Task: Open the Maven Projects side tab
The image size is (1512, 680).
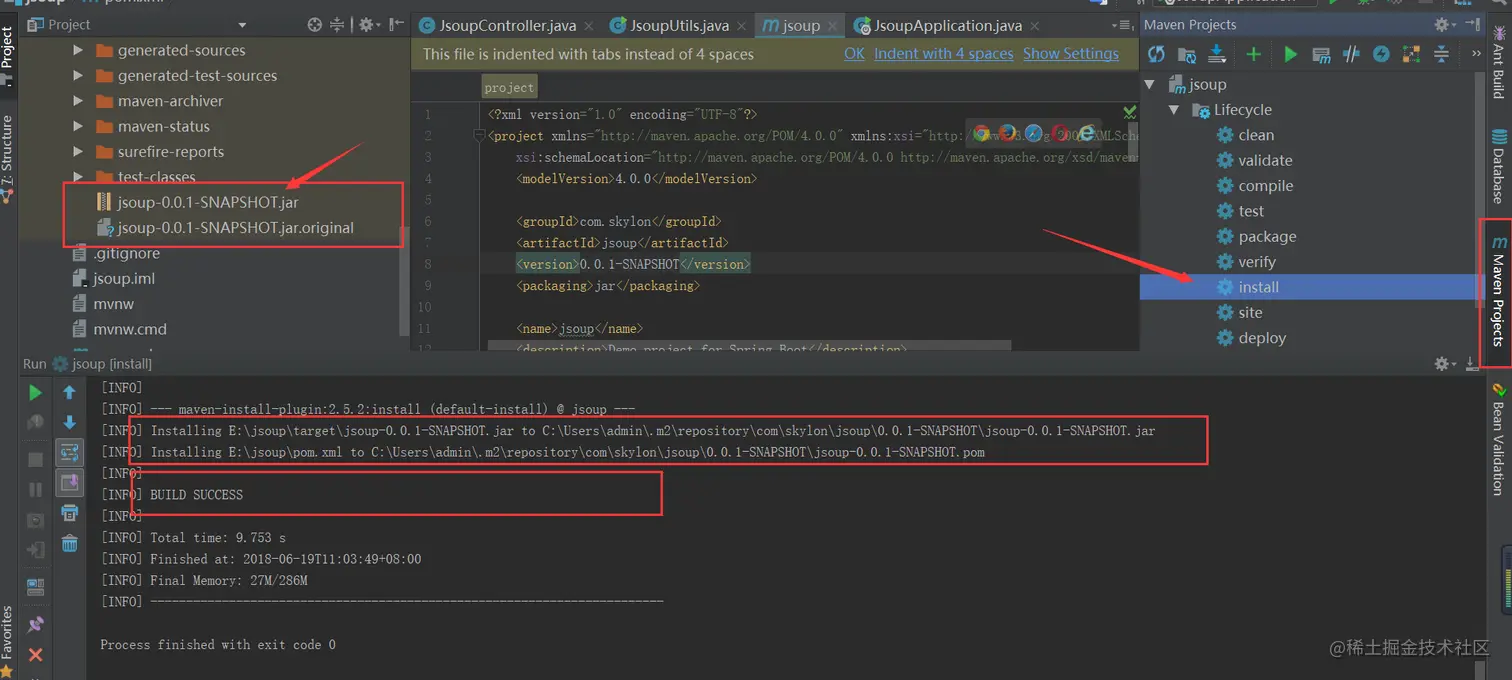Action: pyautogui.click(x=1498, y=291)
